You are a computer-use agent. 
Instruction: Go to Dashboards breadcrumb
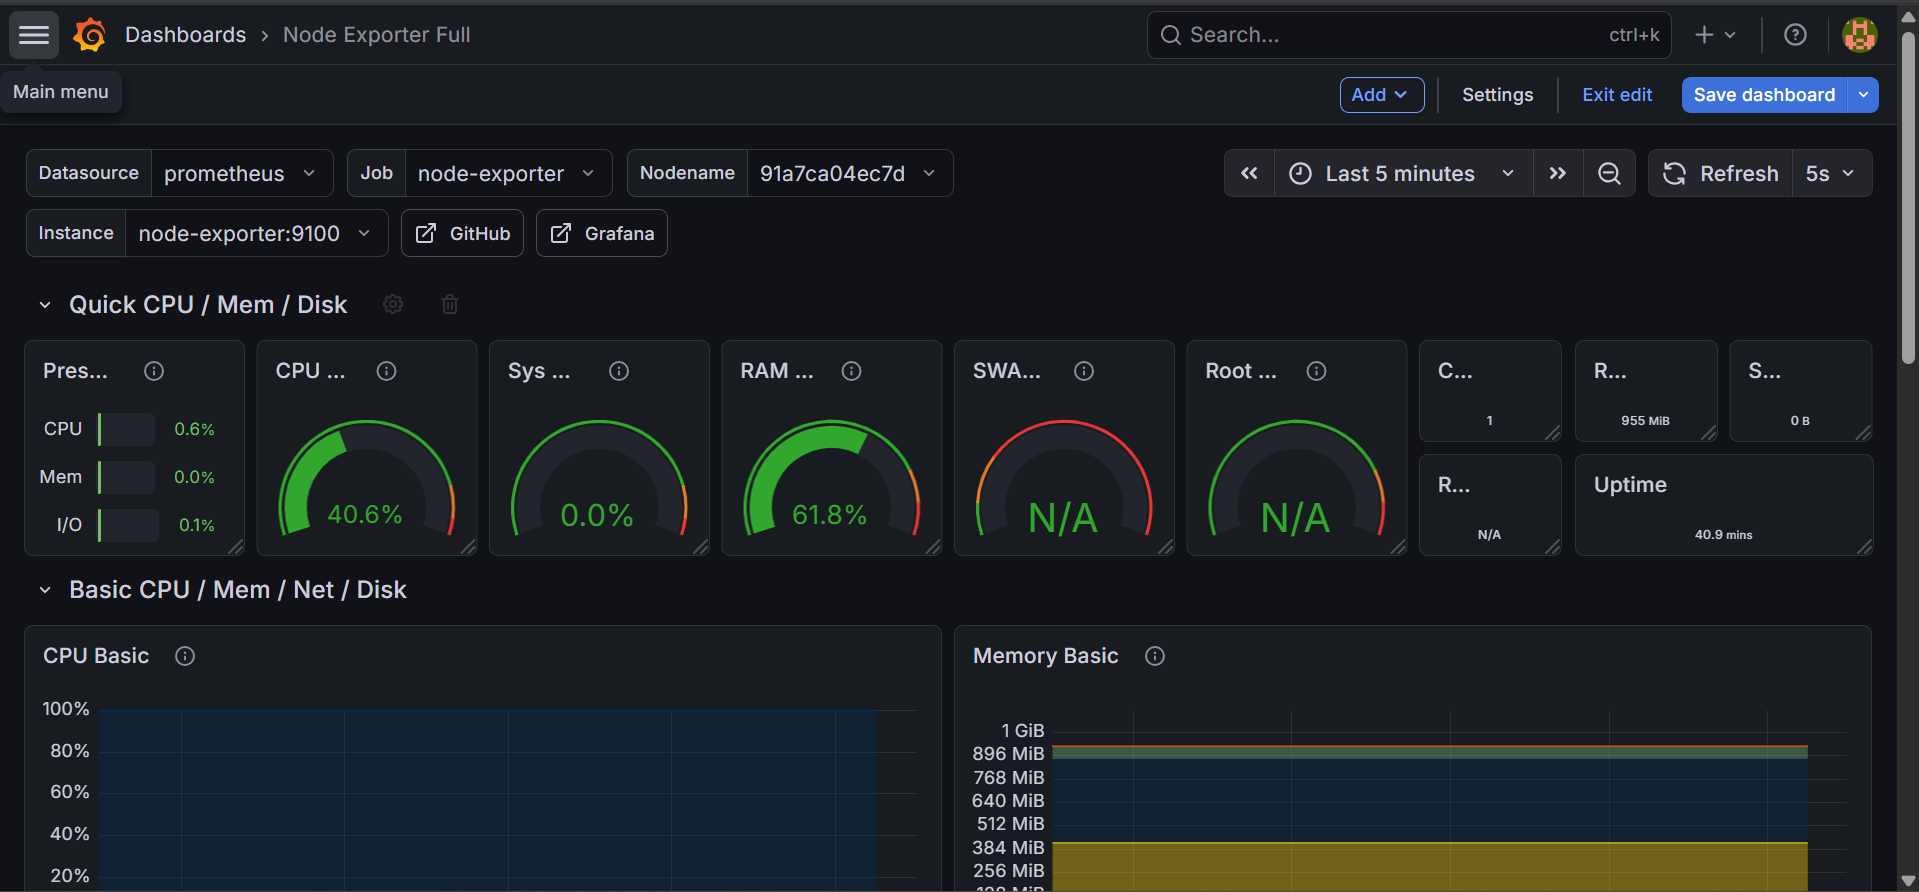point(185,35)
